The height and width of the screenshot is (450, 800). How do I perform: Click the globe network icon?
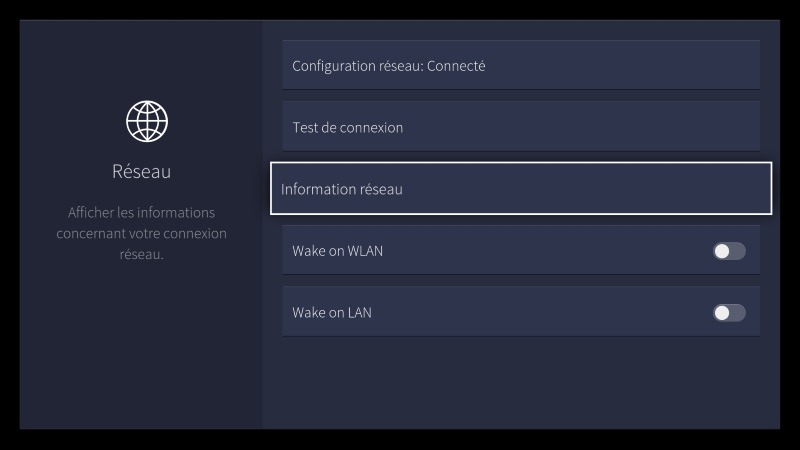pos(147,121)
